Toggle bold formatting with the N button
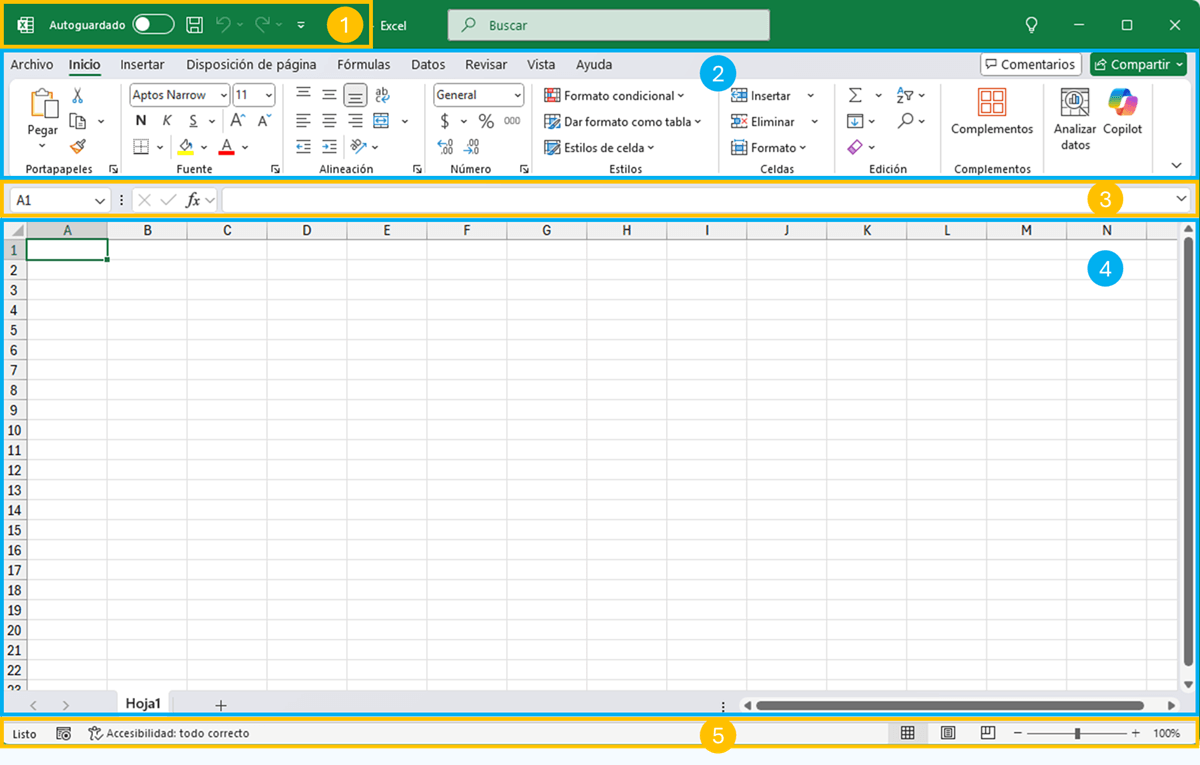 pos(141,121)
